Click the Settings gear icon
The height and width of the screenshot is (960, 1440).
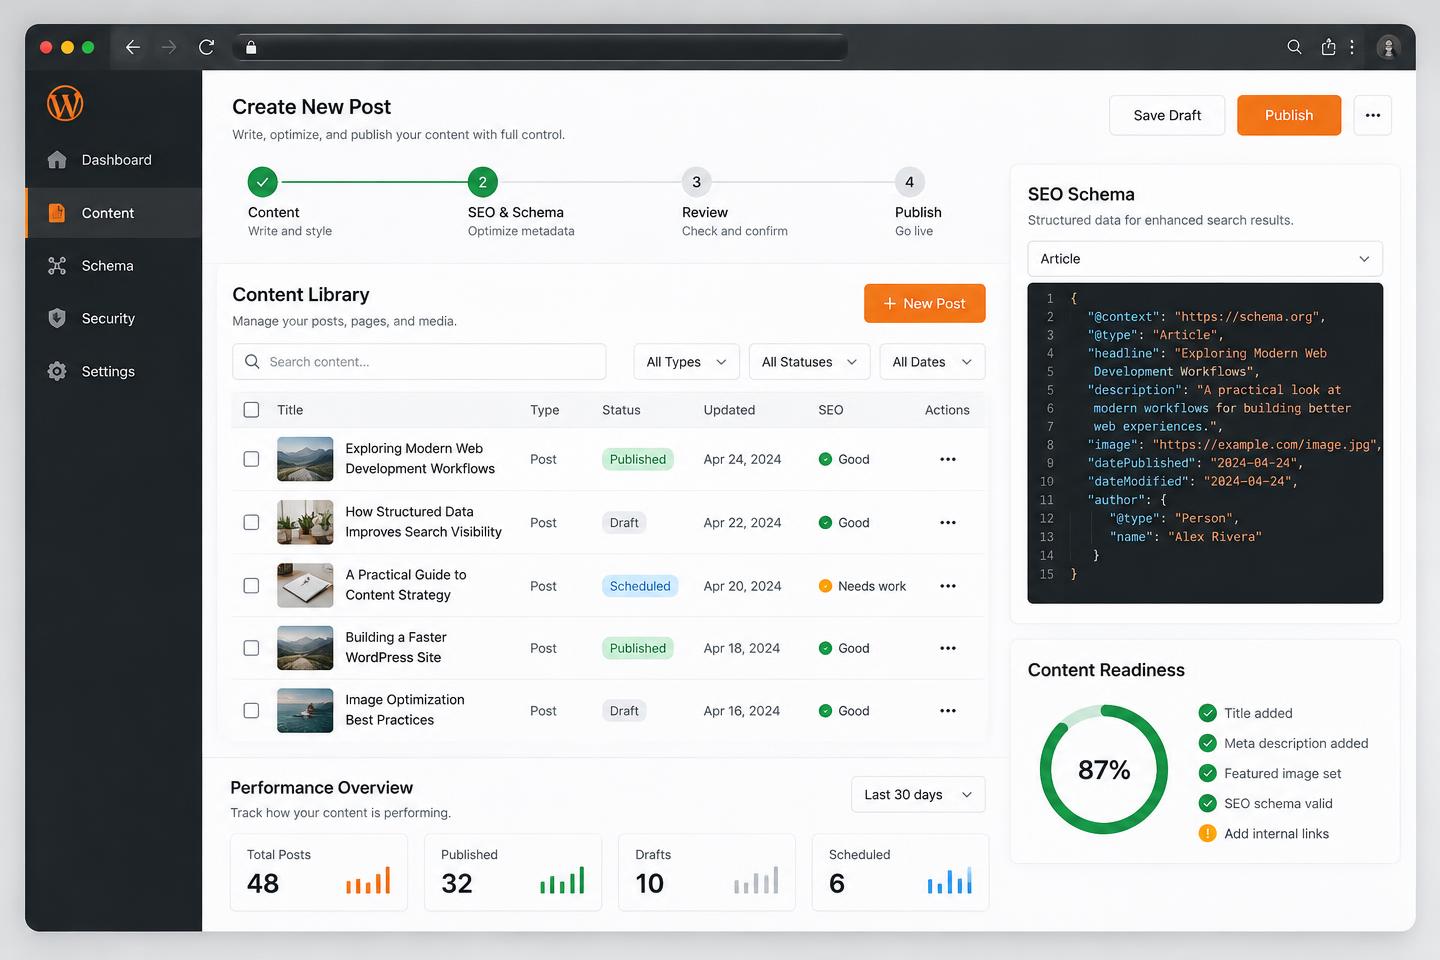(57, 371)
